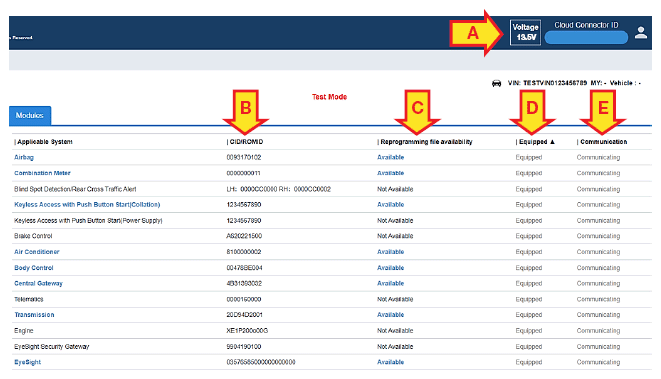The width and height of the screenshot is (661, 379).
Task: Click the red Test Mode label
Action: (329, 97)
